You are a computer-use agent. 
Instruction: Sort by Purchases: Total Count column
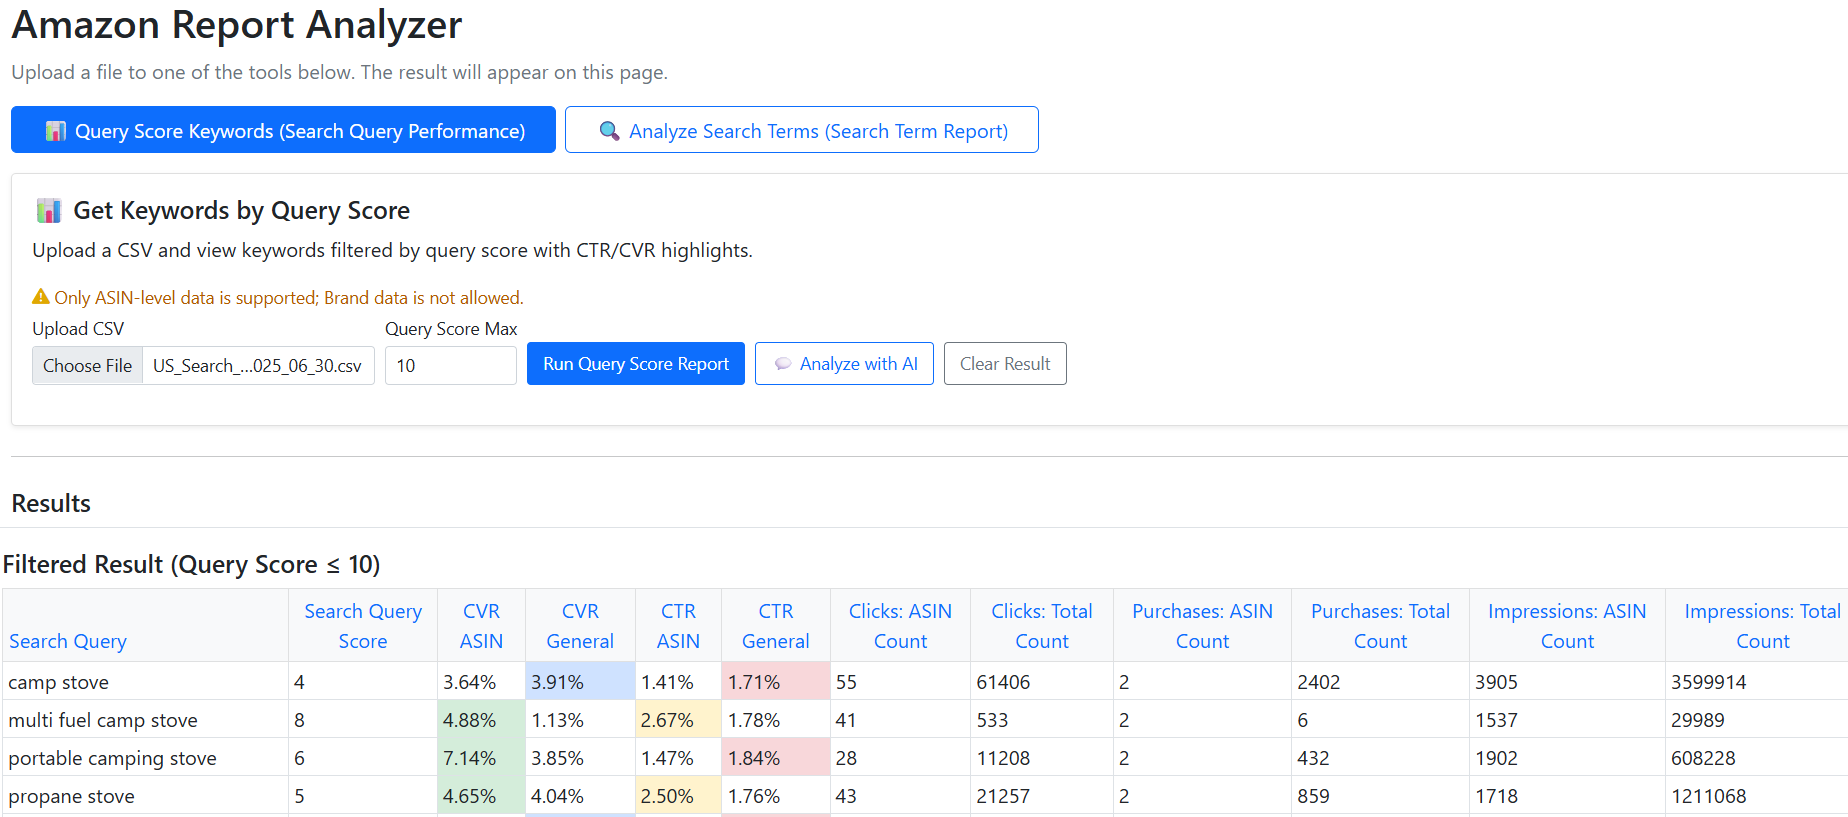(1380, 626)
